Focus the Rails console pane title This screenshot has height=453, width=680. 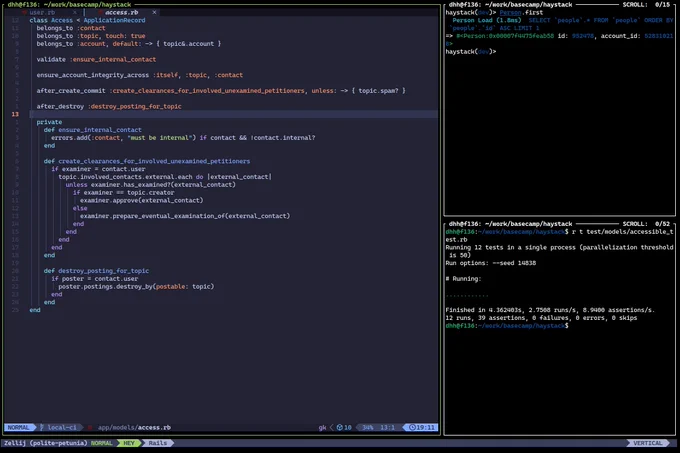[x=510, y=5]
